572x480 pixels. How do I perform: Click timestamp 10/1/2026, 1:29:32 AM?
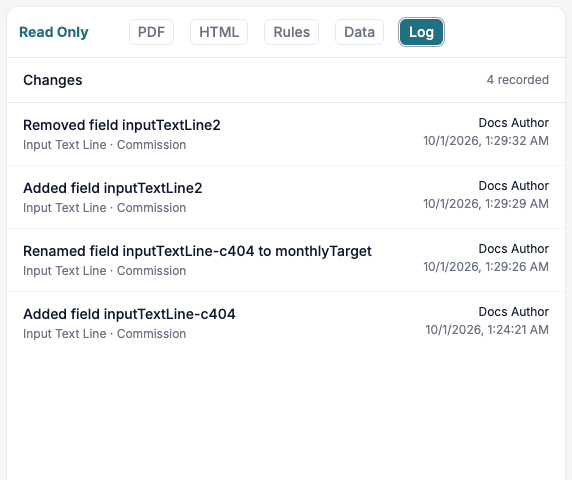coord(486,141)
